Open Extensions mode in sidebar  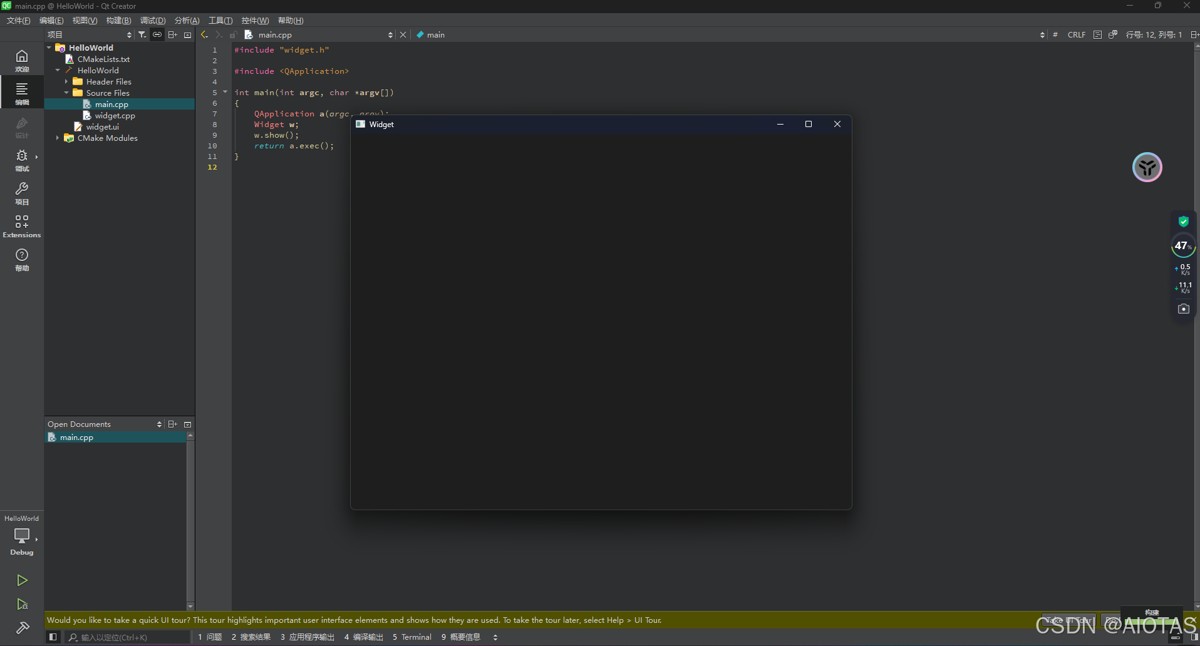[22, 225]
